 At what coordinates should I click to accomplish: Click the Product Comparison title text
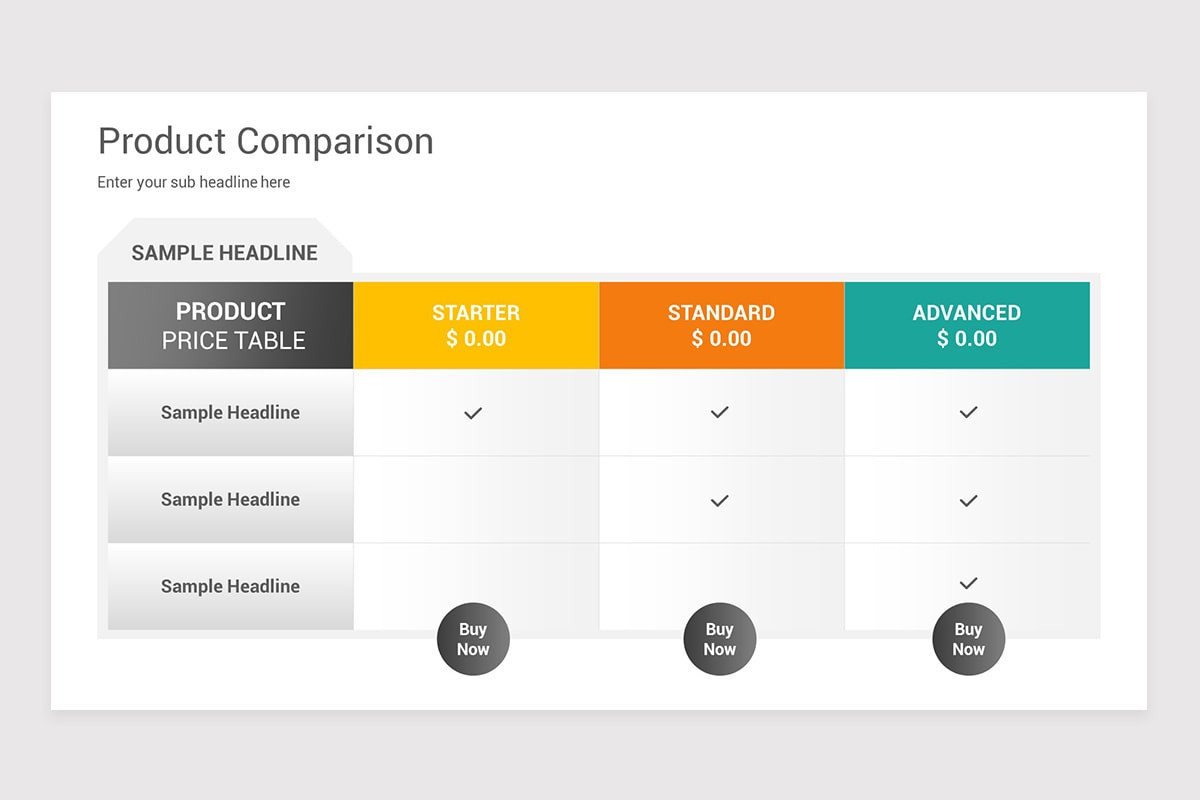point(266,141)
